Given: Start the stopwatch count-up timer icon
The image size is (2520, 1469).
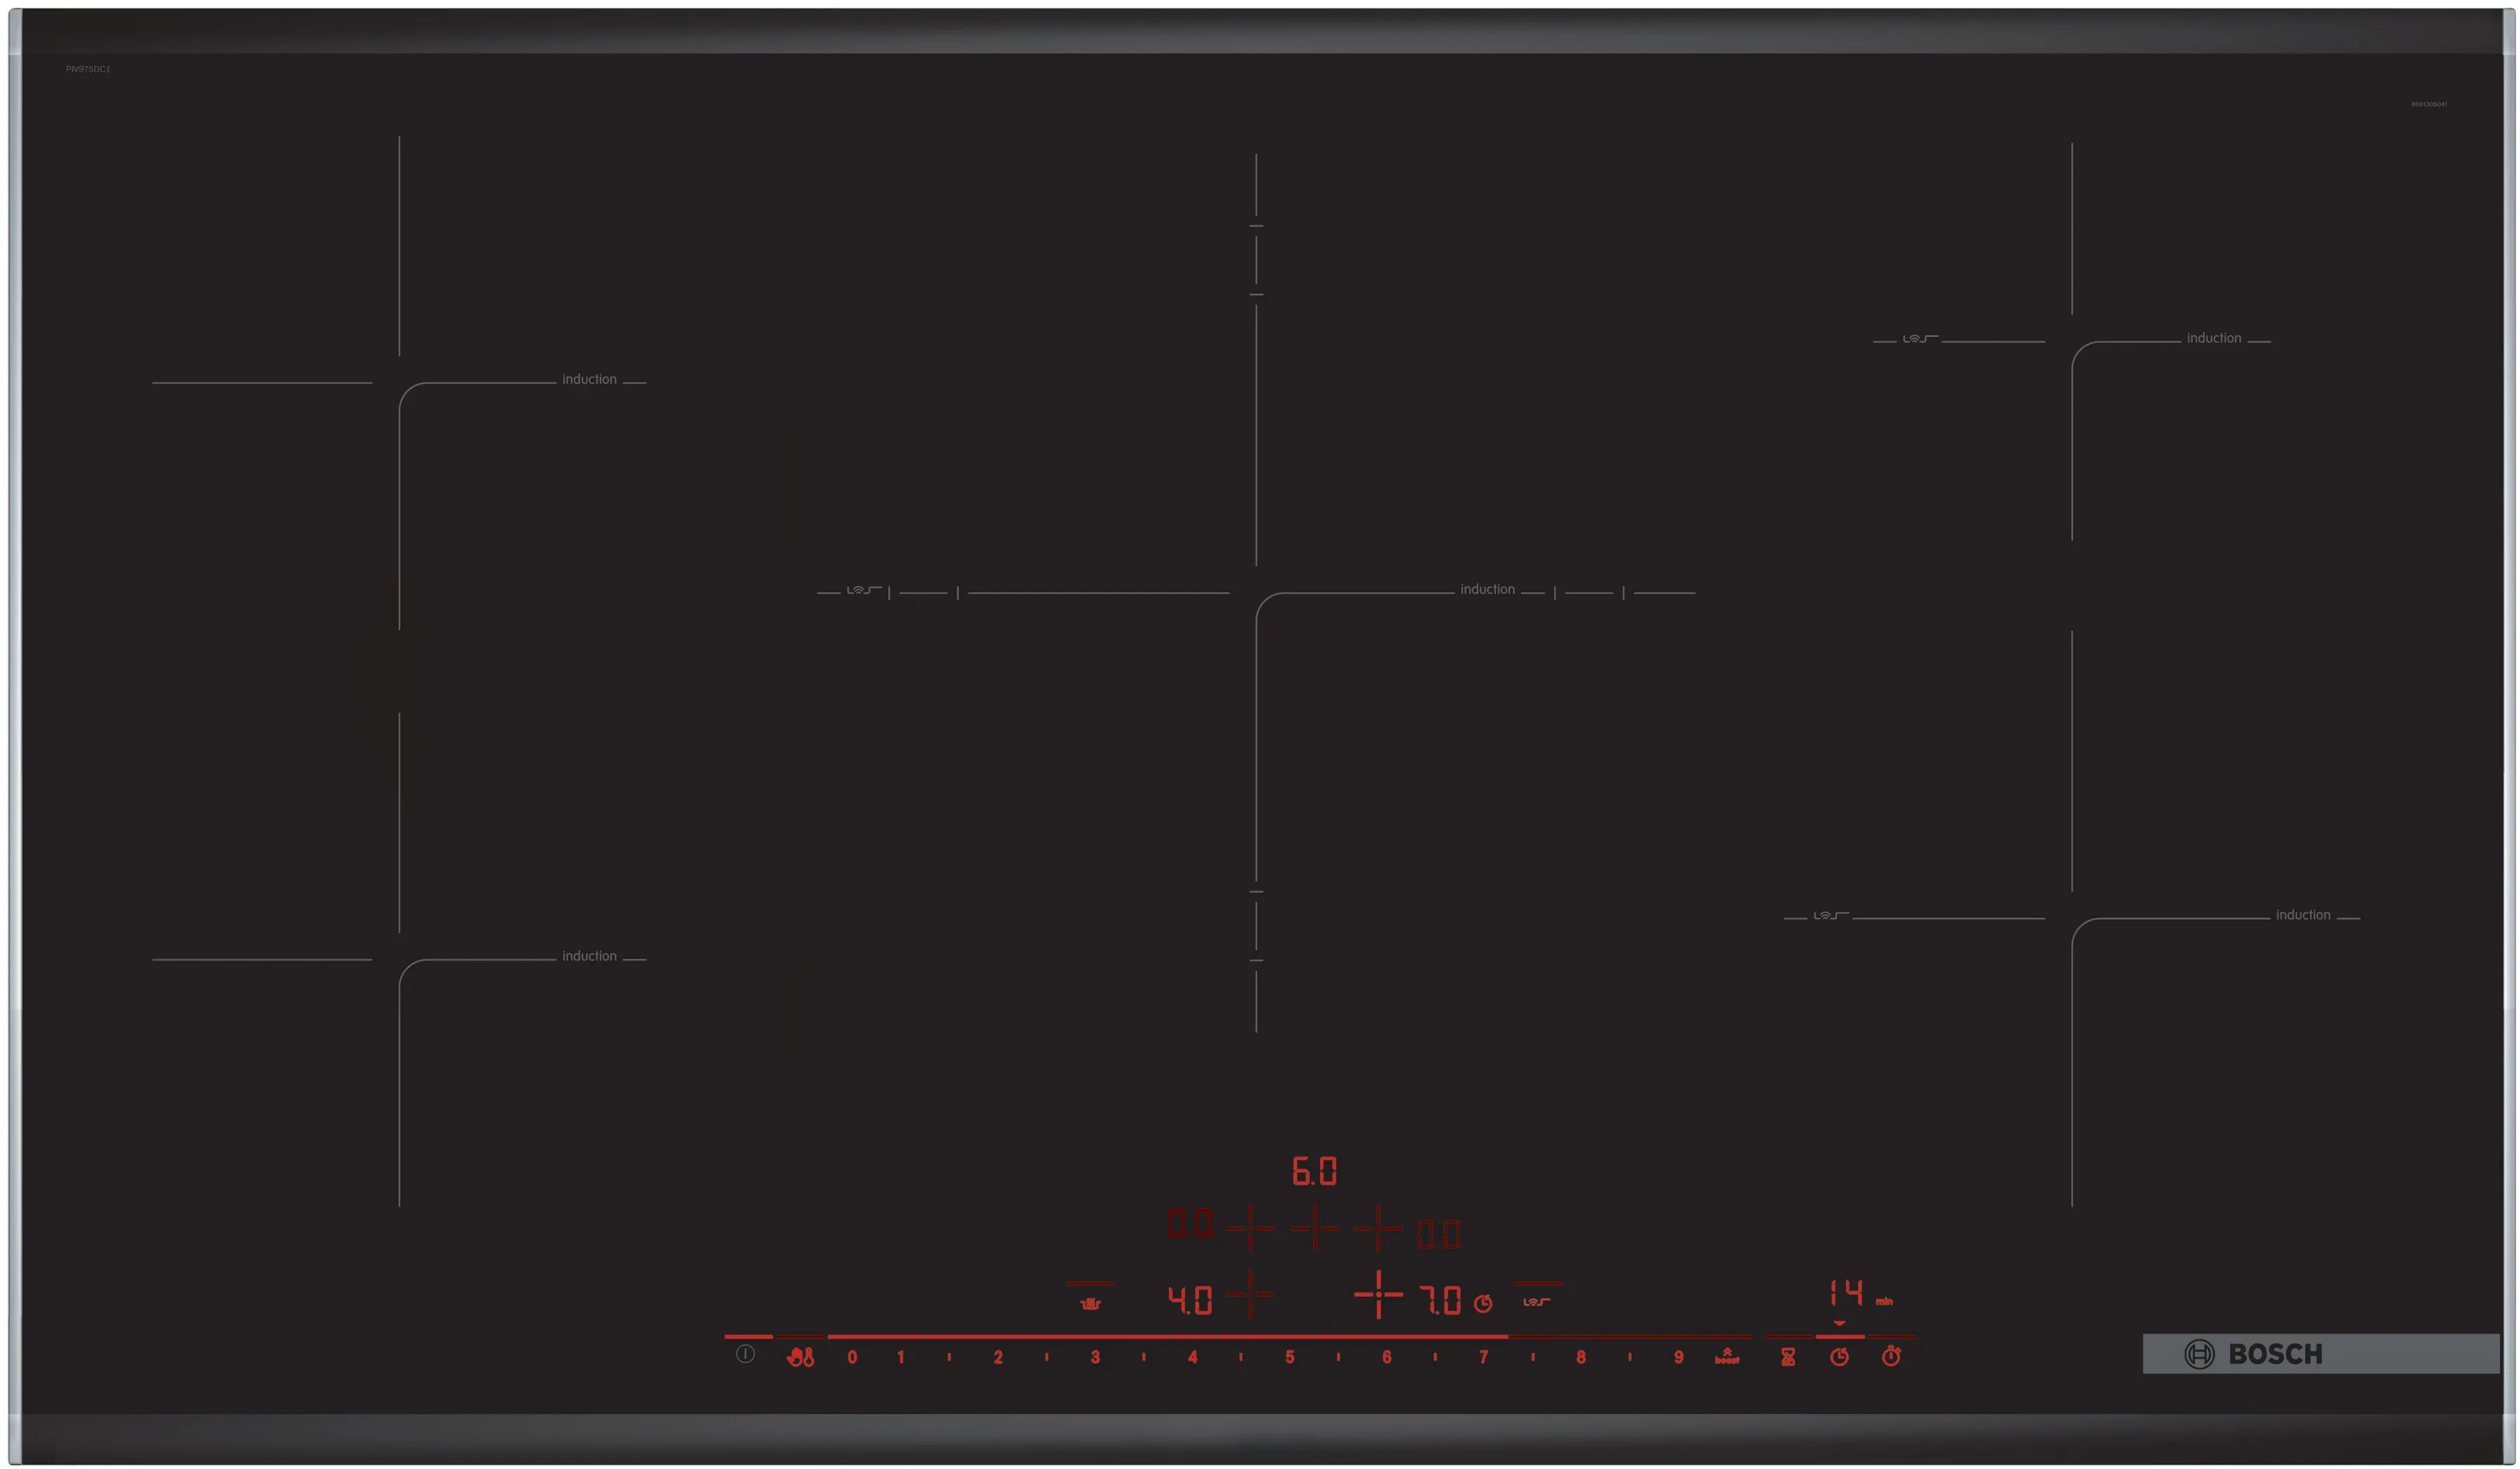Looking at the screenshot, I should tap(1891, 1356).
